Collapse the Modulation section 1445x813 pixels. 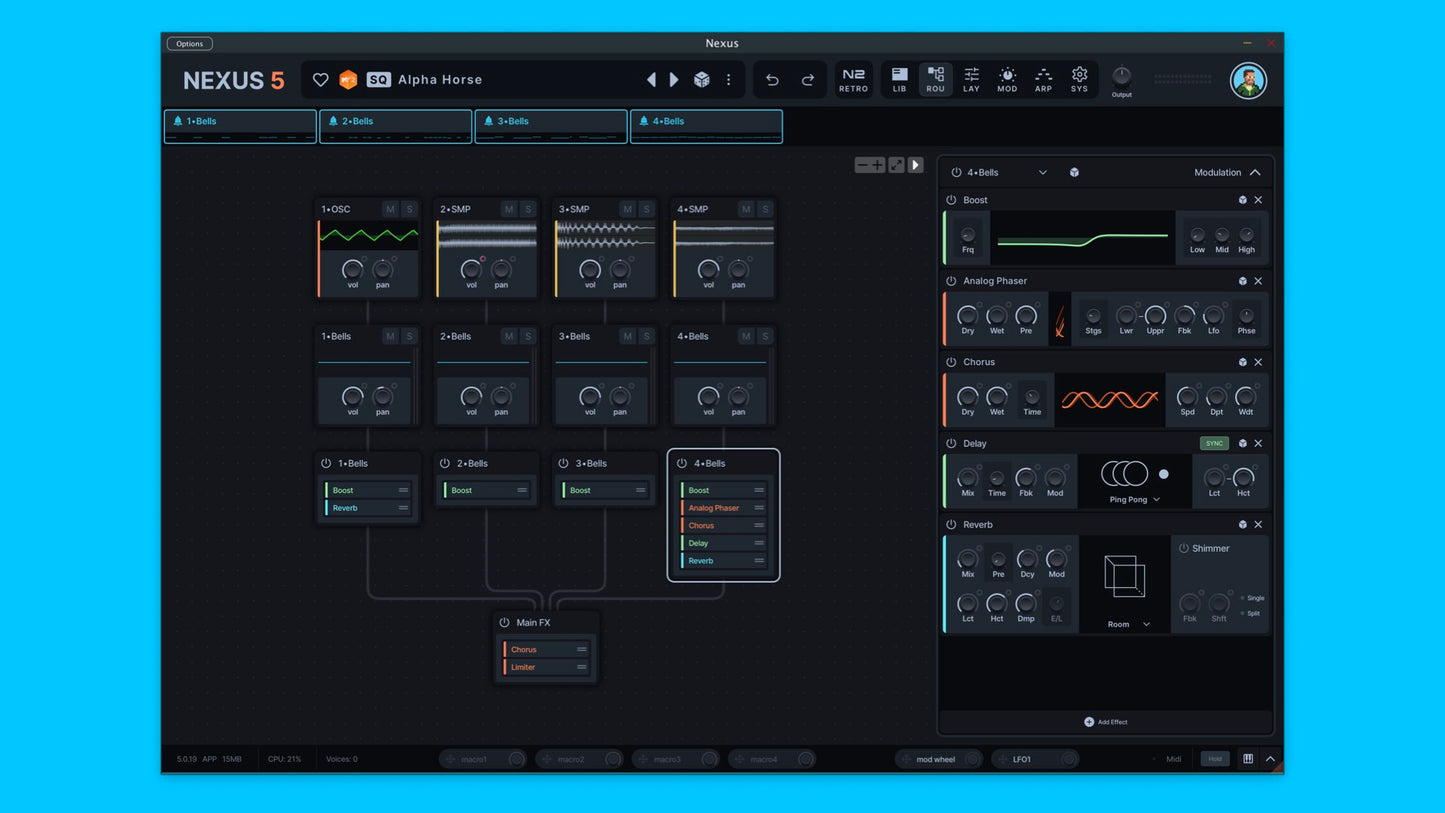1255,172
